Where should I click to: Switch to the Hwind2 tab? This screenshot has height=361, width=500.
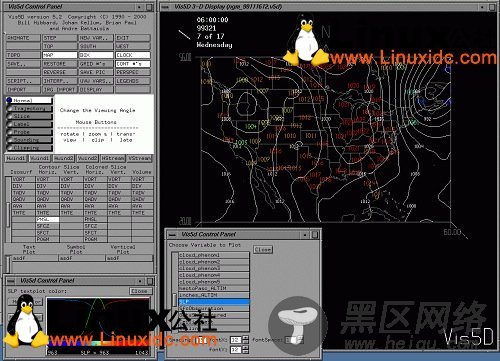64,158
